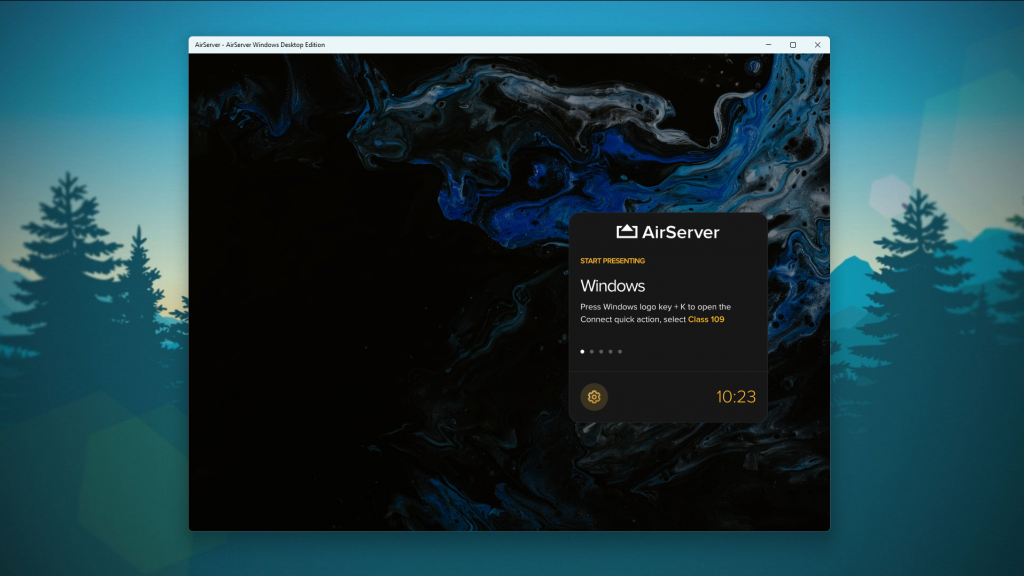Click the 10:23 clock display

coord(736,397)
